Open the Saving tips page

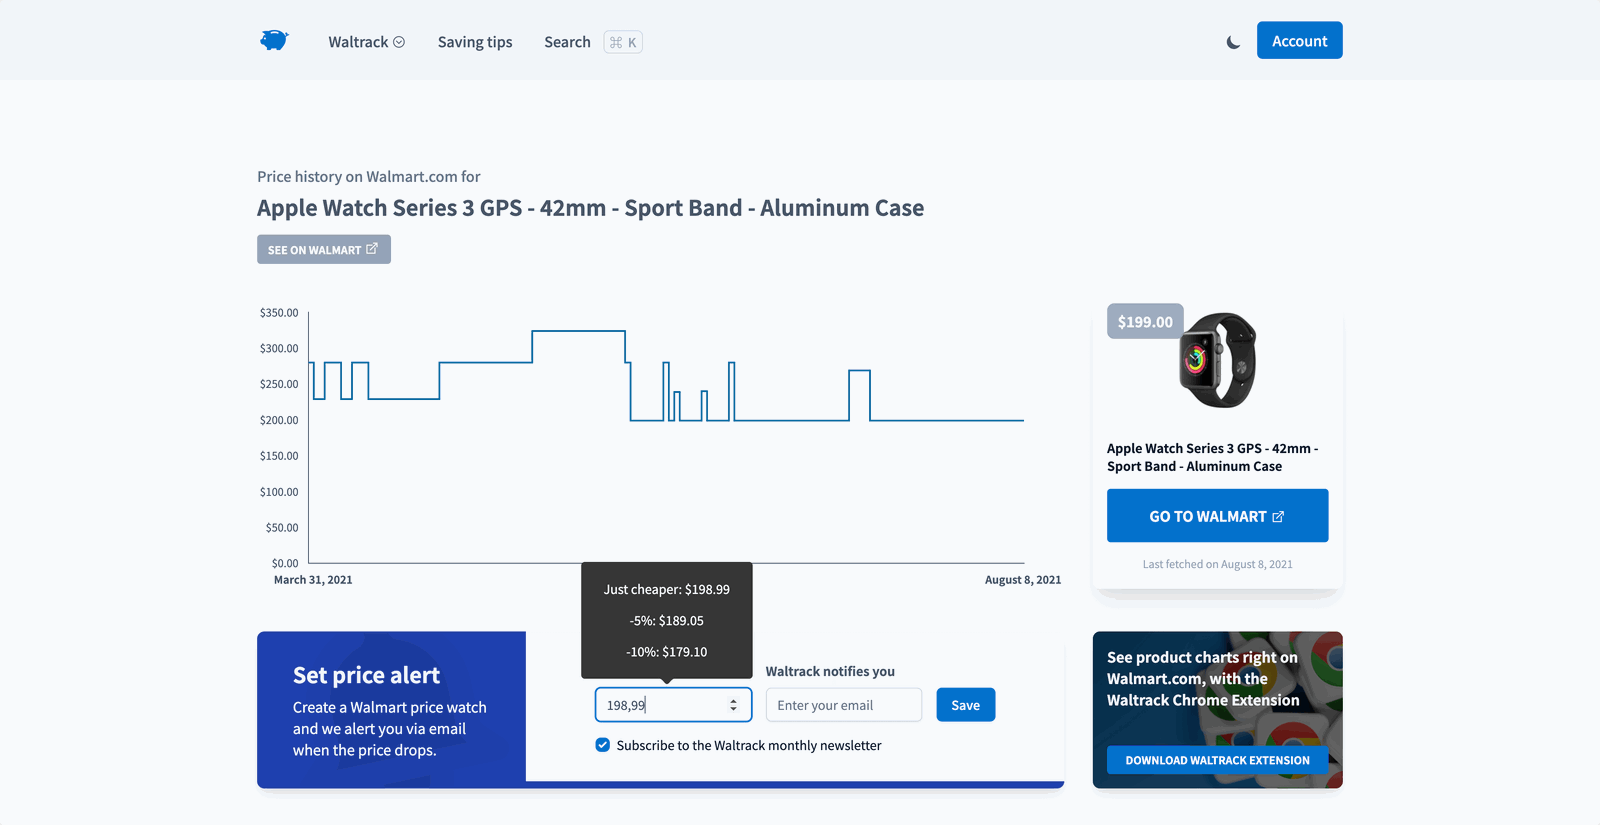(475, 42)
